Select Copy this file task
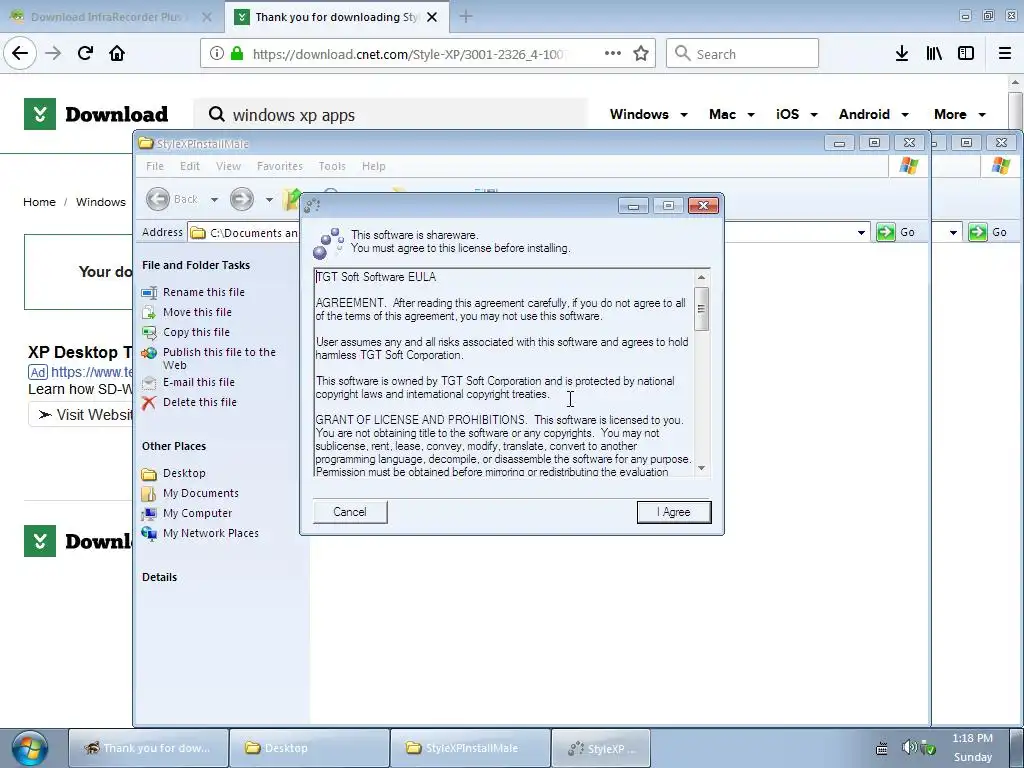 [197, 332]
